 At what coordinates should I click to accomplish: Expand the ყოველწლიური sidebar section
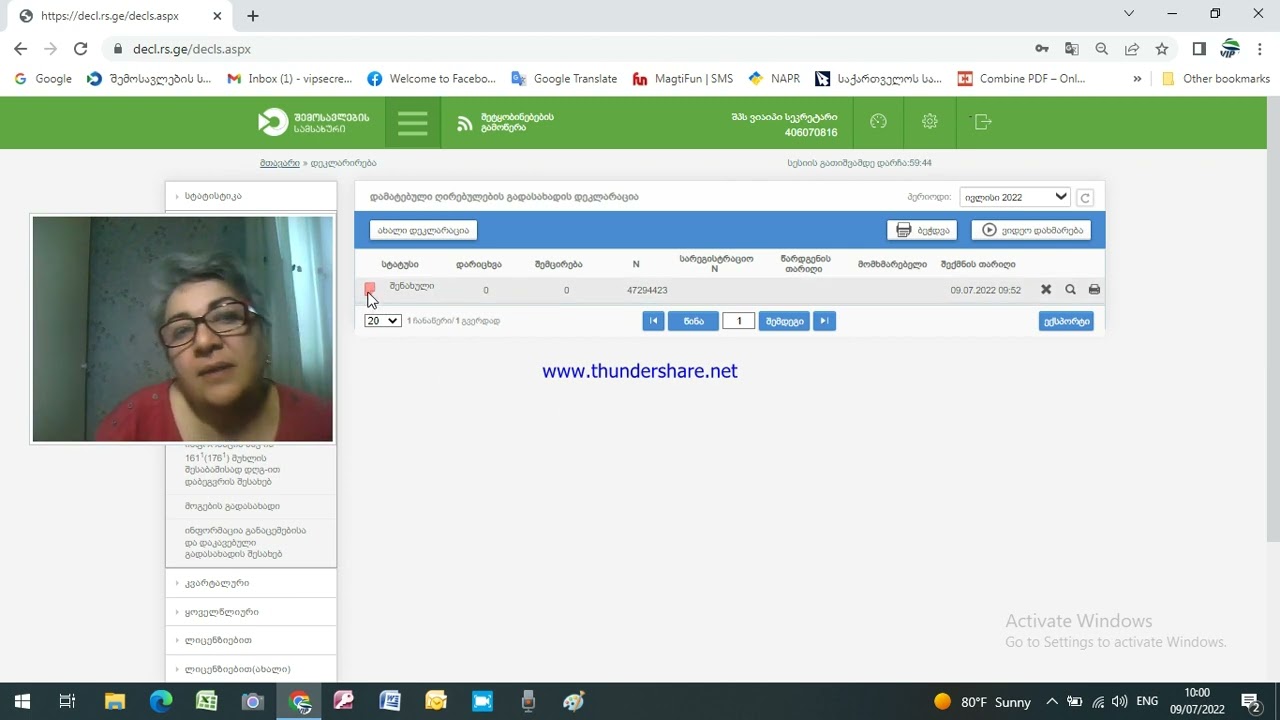[251, 612]
